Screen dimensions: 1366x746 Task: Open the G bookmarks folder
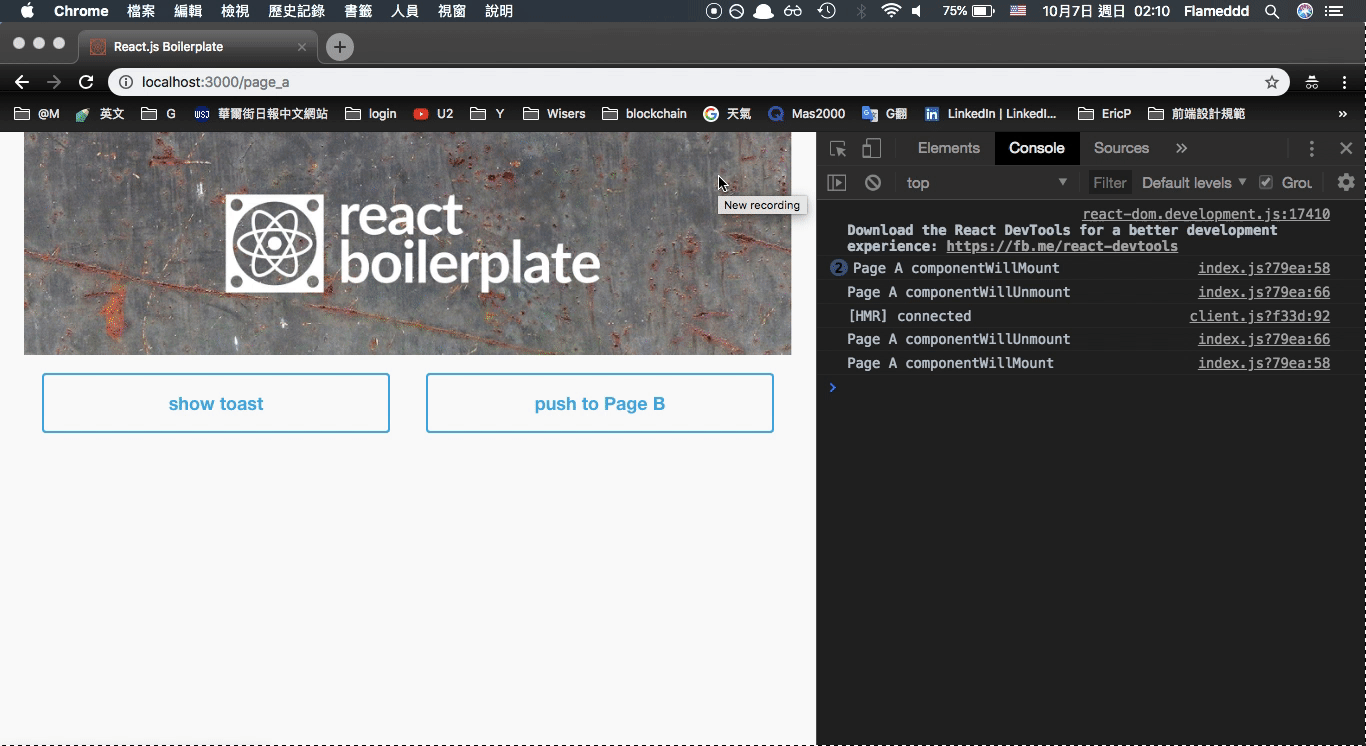click(x=159, y=114)
